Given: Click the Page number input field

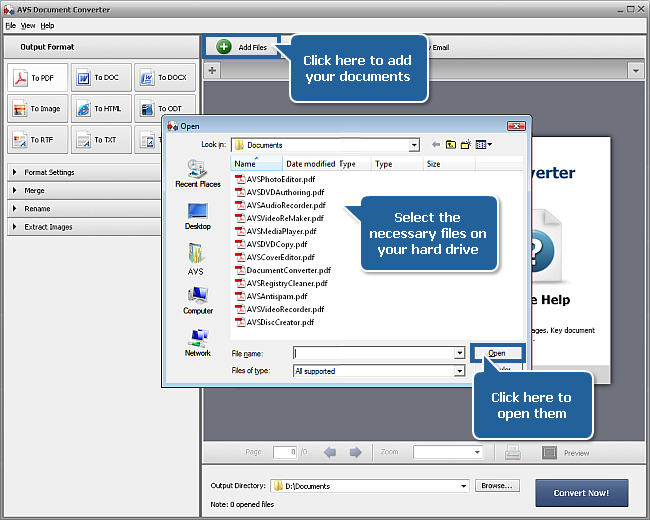Looking at the screenshot, I should click(x=285, y=452).
